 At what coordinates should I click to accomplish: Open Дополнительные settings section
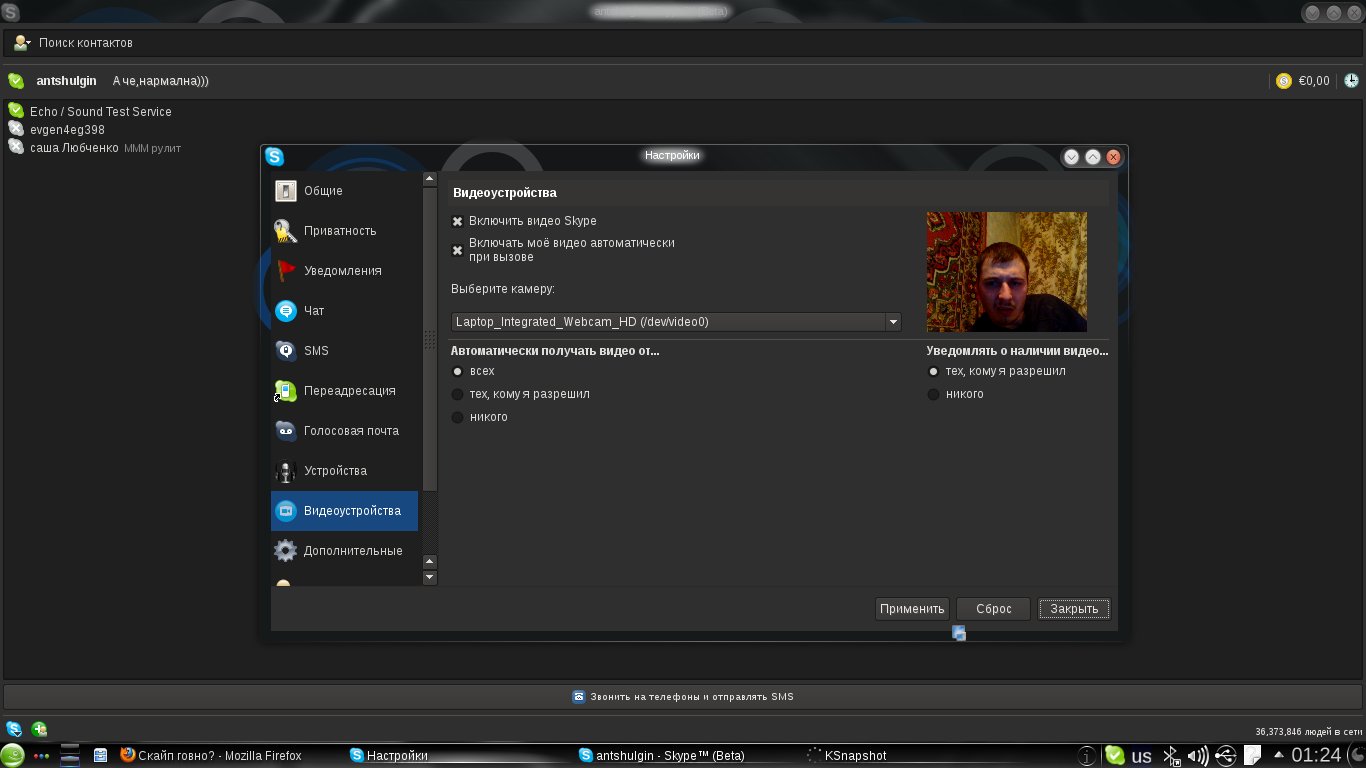[x=344, y=551]
